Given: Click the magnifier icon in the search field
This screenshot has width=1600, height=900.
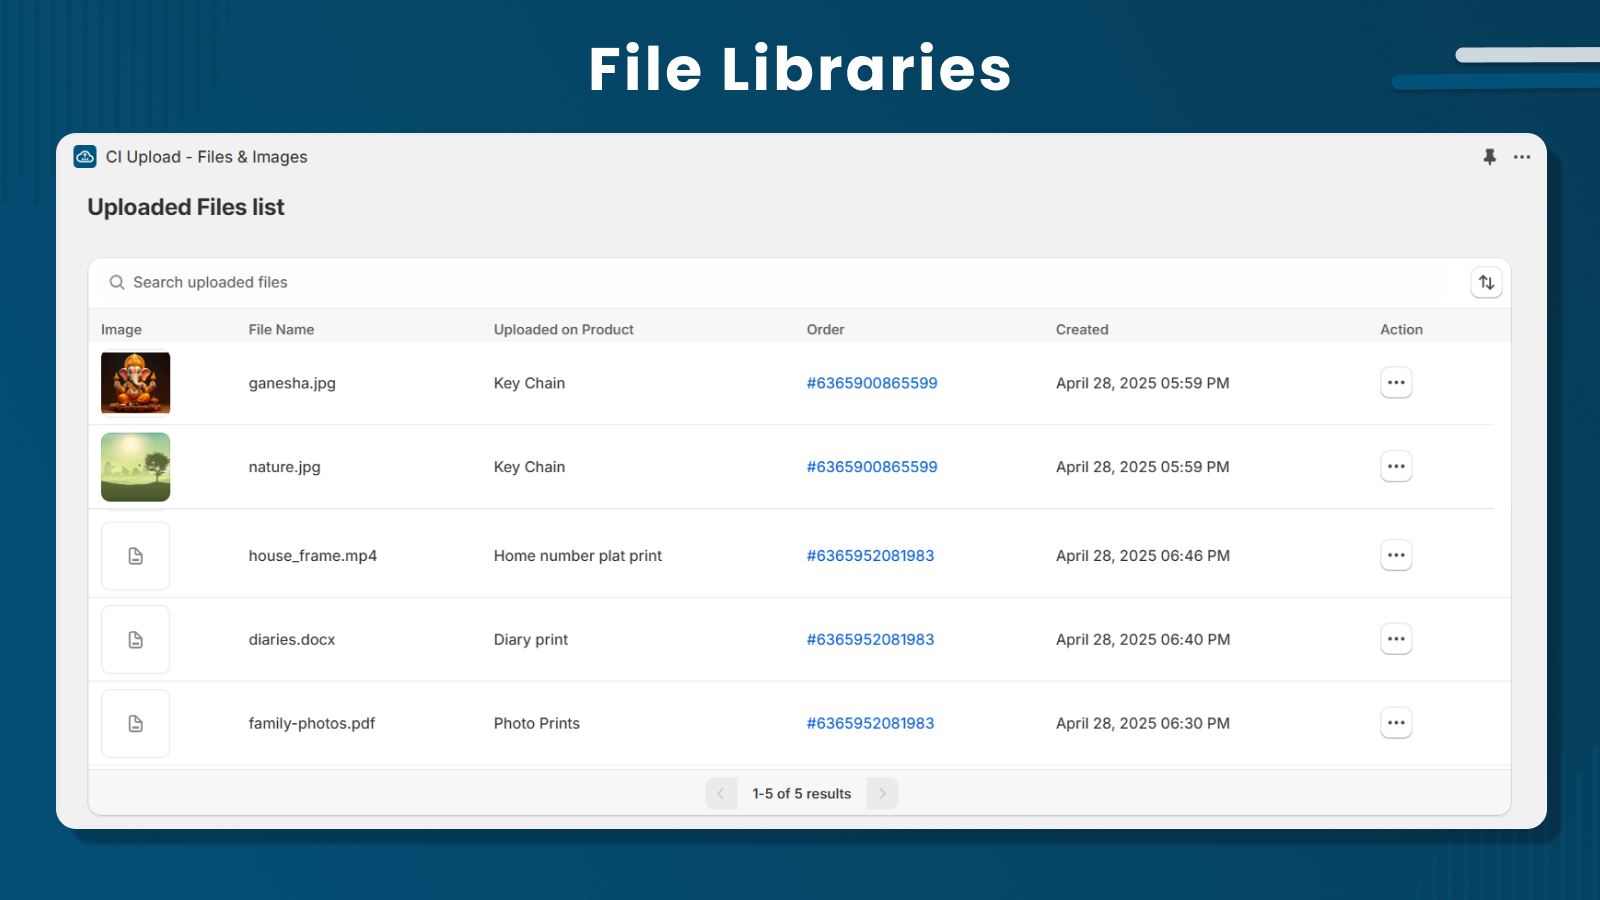Looking at the screenshot, I should tap(117, 282).
